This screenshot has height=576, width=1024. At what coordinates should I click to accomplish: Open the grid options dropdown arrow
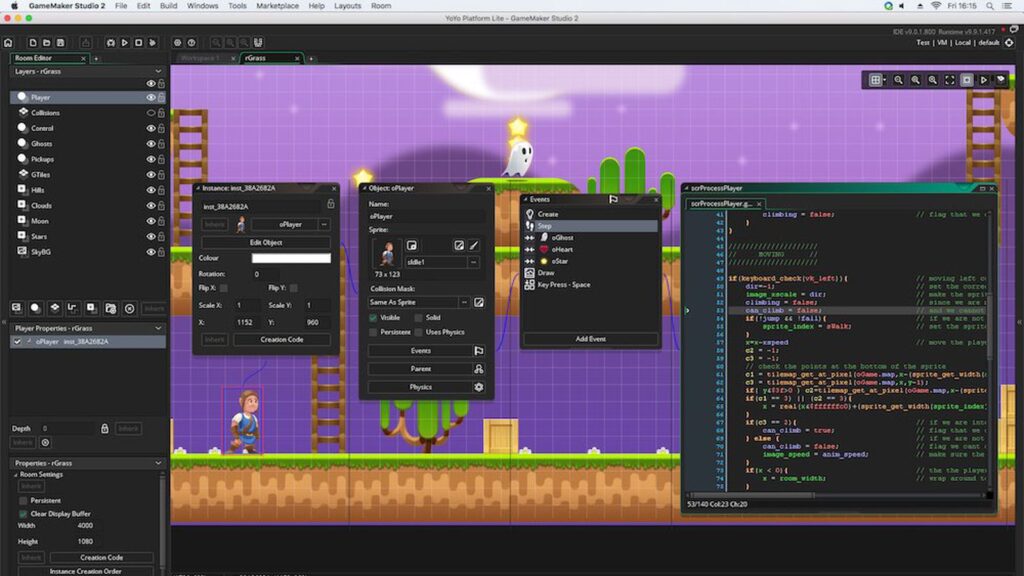coord(884,80)
